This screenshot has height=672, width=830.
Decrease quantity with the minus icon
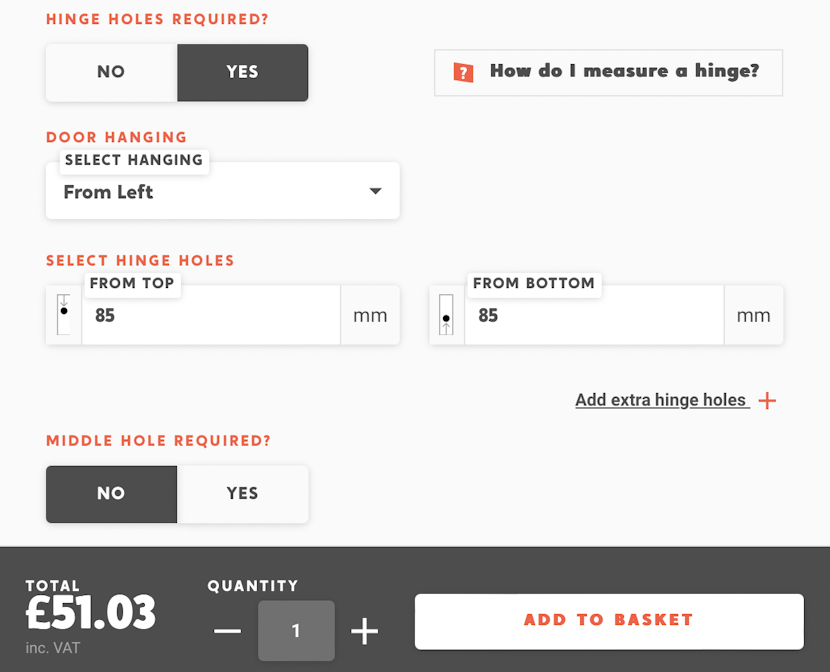click(x=228, y=631)
